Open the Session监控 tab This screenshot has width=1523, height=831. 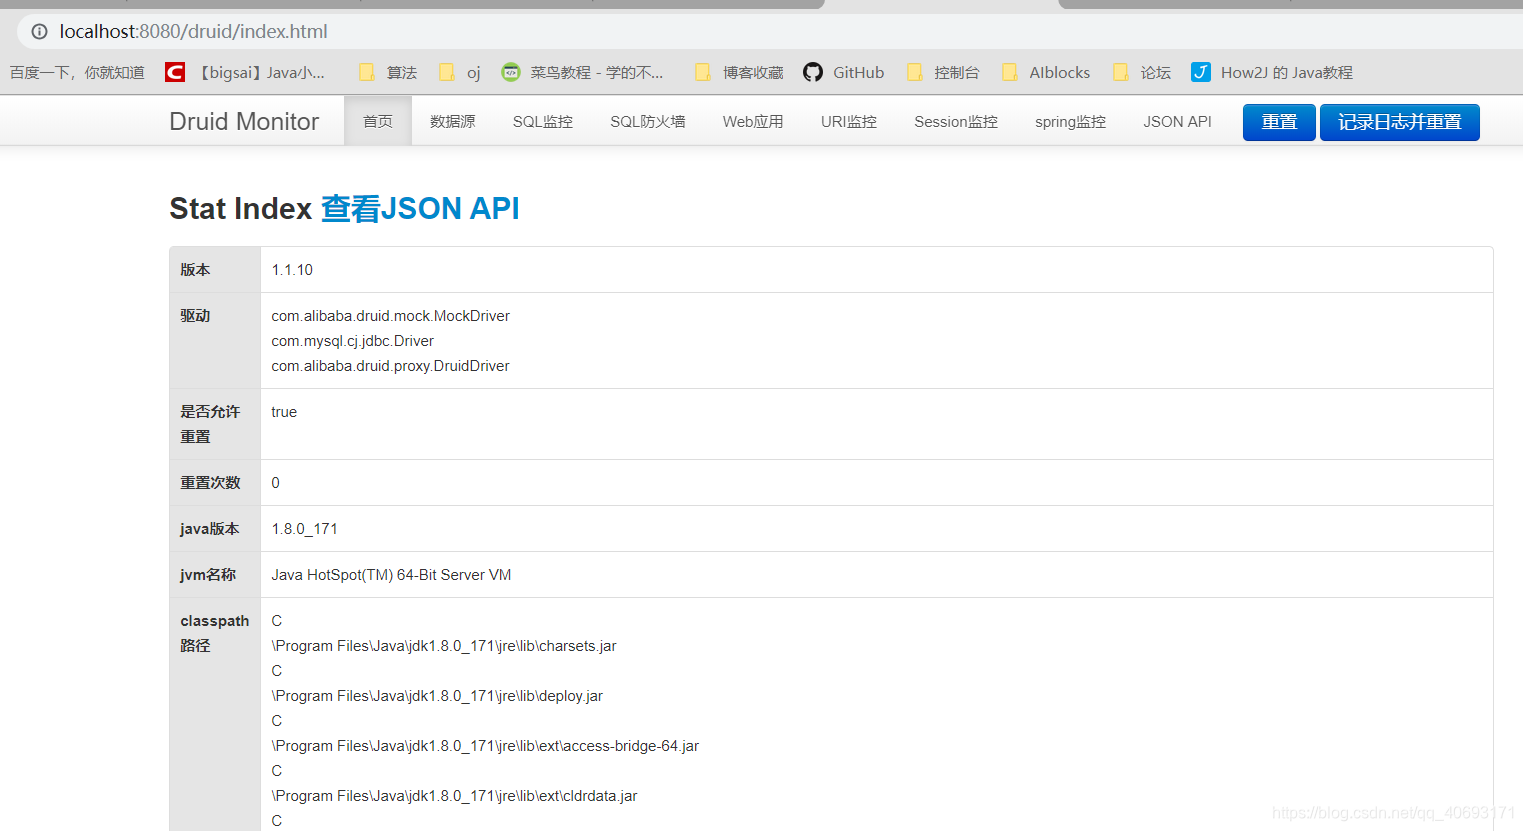(956, 121)
